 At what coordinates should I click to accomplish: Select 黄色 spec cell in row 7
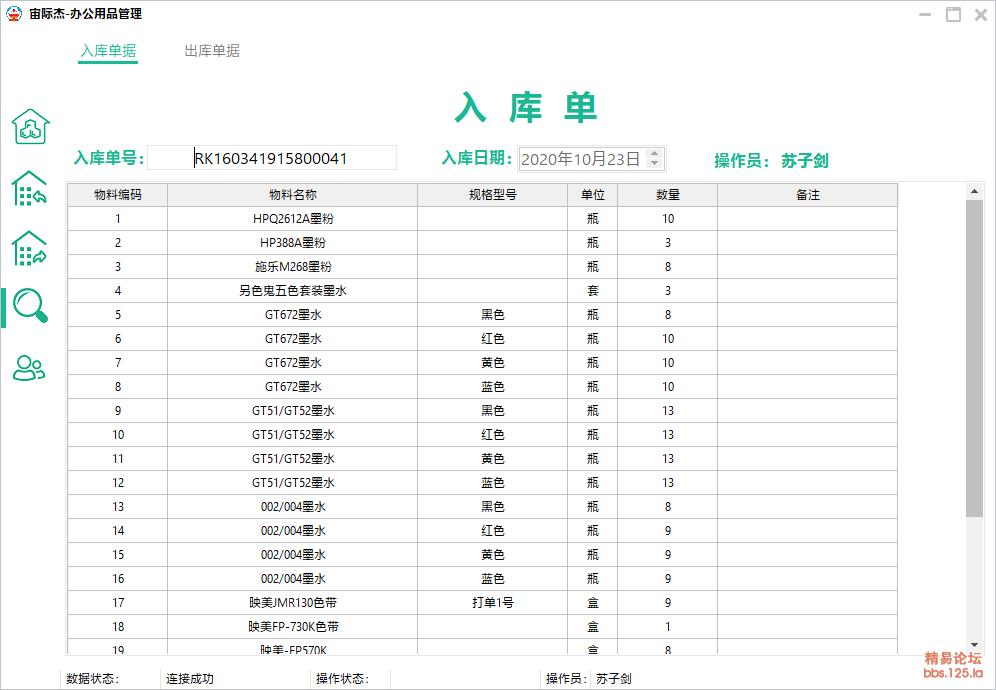492,363
